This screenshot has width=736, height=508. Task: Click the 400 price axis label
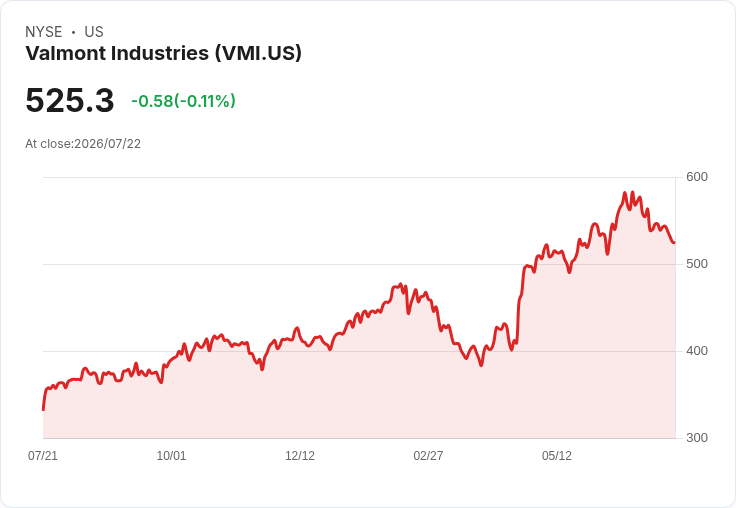pos(697,351)
